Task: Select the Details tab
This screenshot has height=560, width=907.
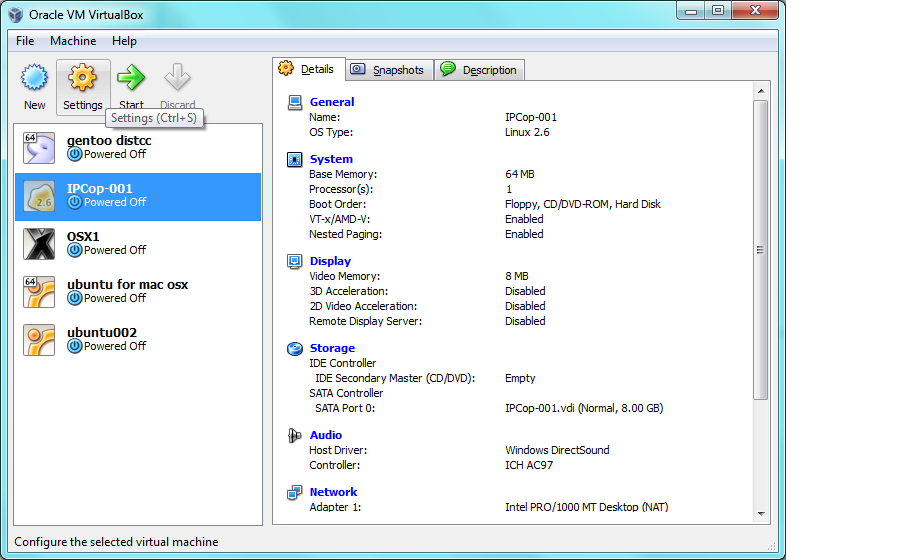Action: pyautogui.click(x=309, y=69)
